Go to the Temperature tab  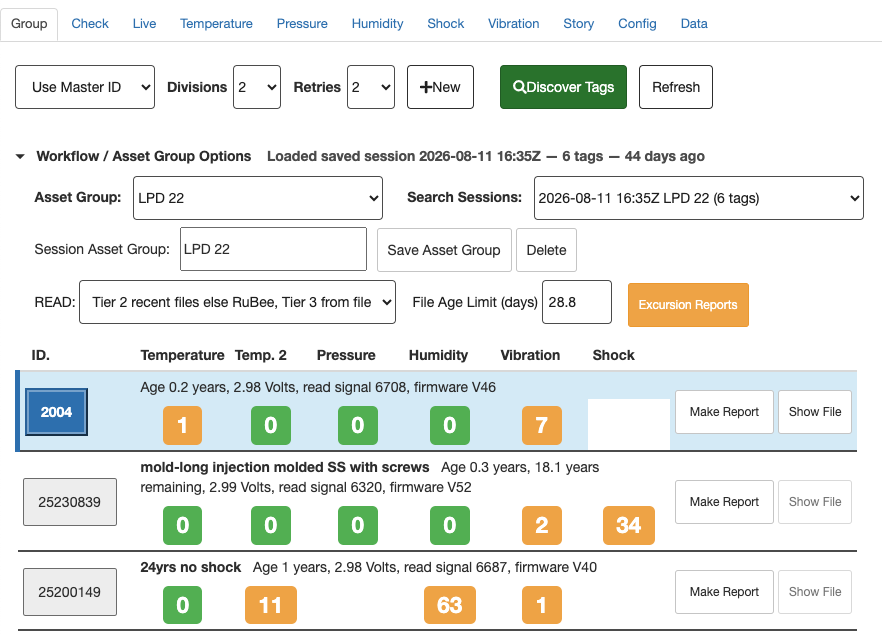tap(216, 24)
